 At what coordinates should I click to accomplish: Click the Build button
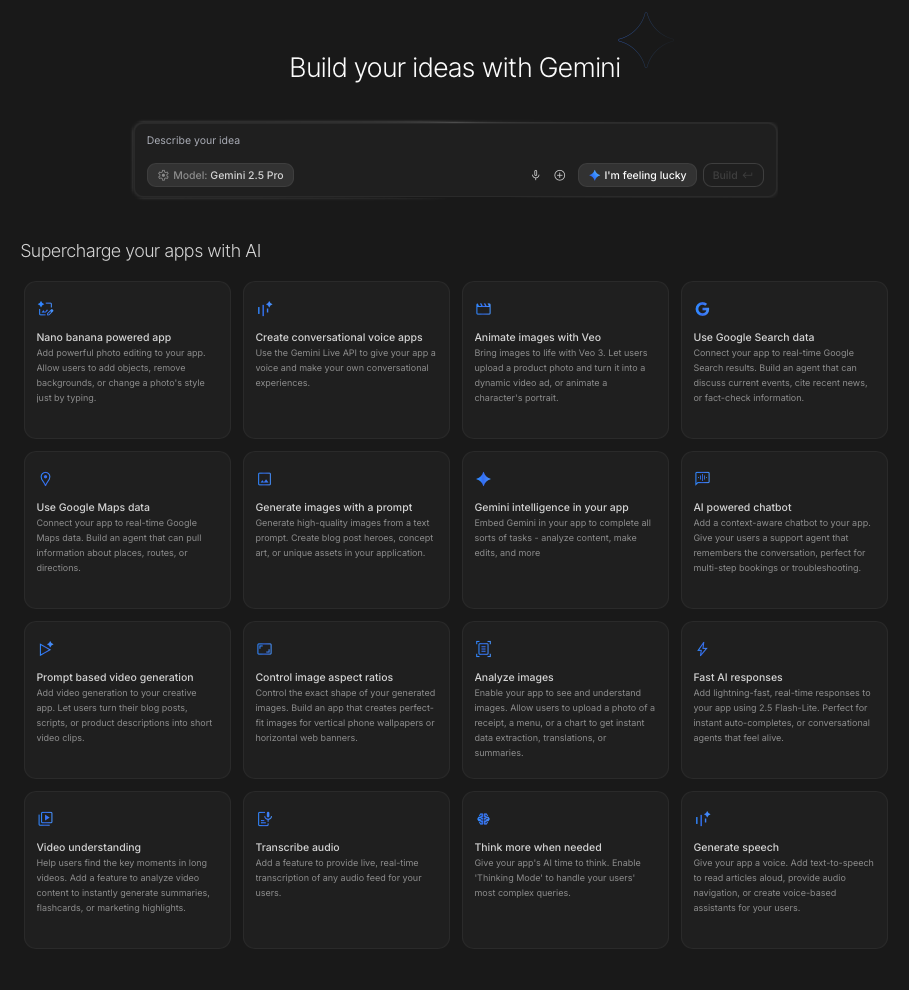732,175
